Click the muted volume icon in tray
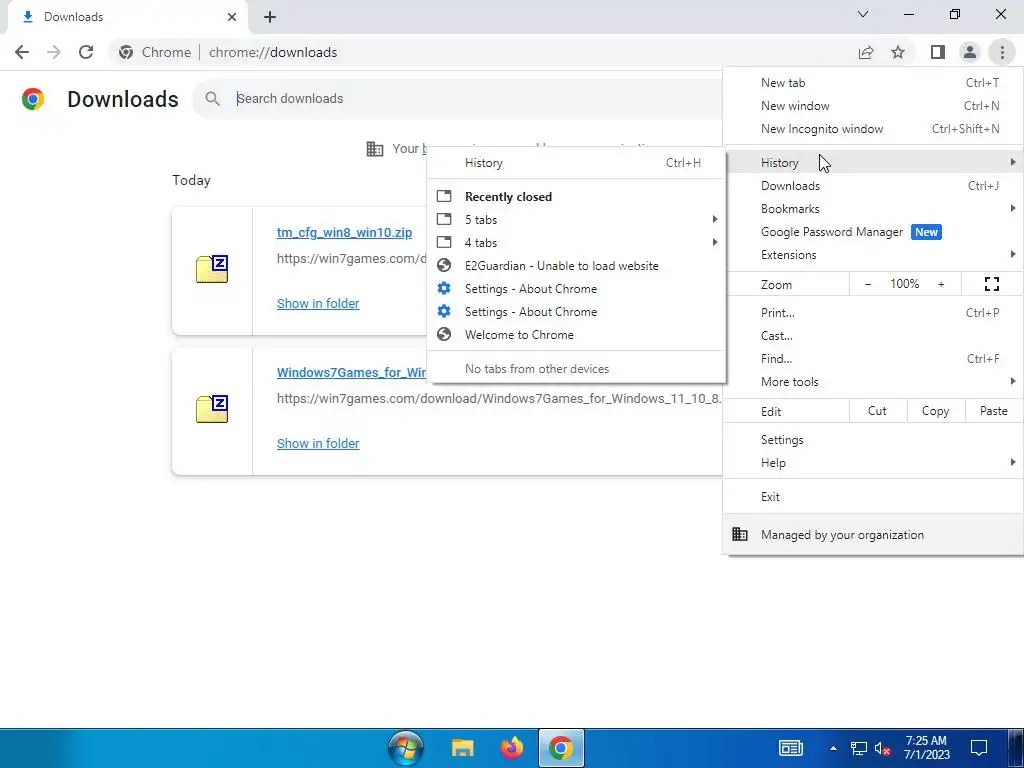1024x768 pixels. coord(882,748)
